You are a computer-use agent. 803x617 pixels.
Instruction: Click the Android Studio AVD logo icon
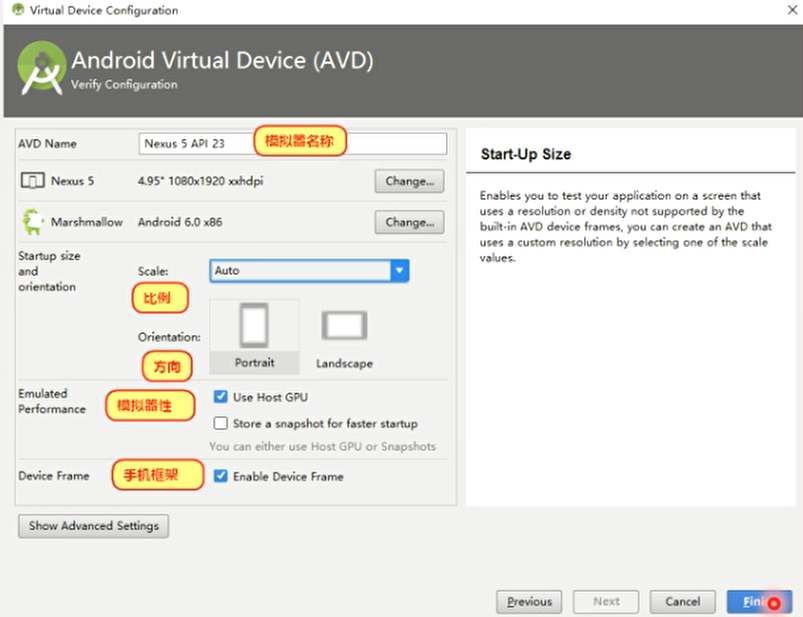(x=41, y=68)
